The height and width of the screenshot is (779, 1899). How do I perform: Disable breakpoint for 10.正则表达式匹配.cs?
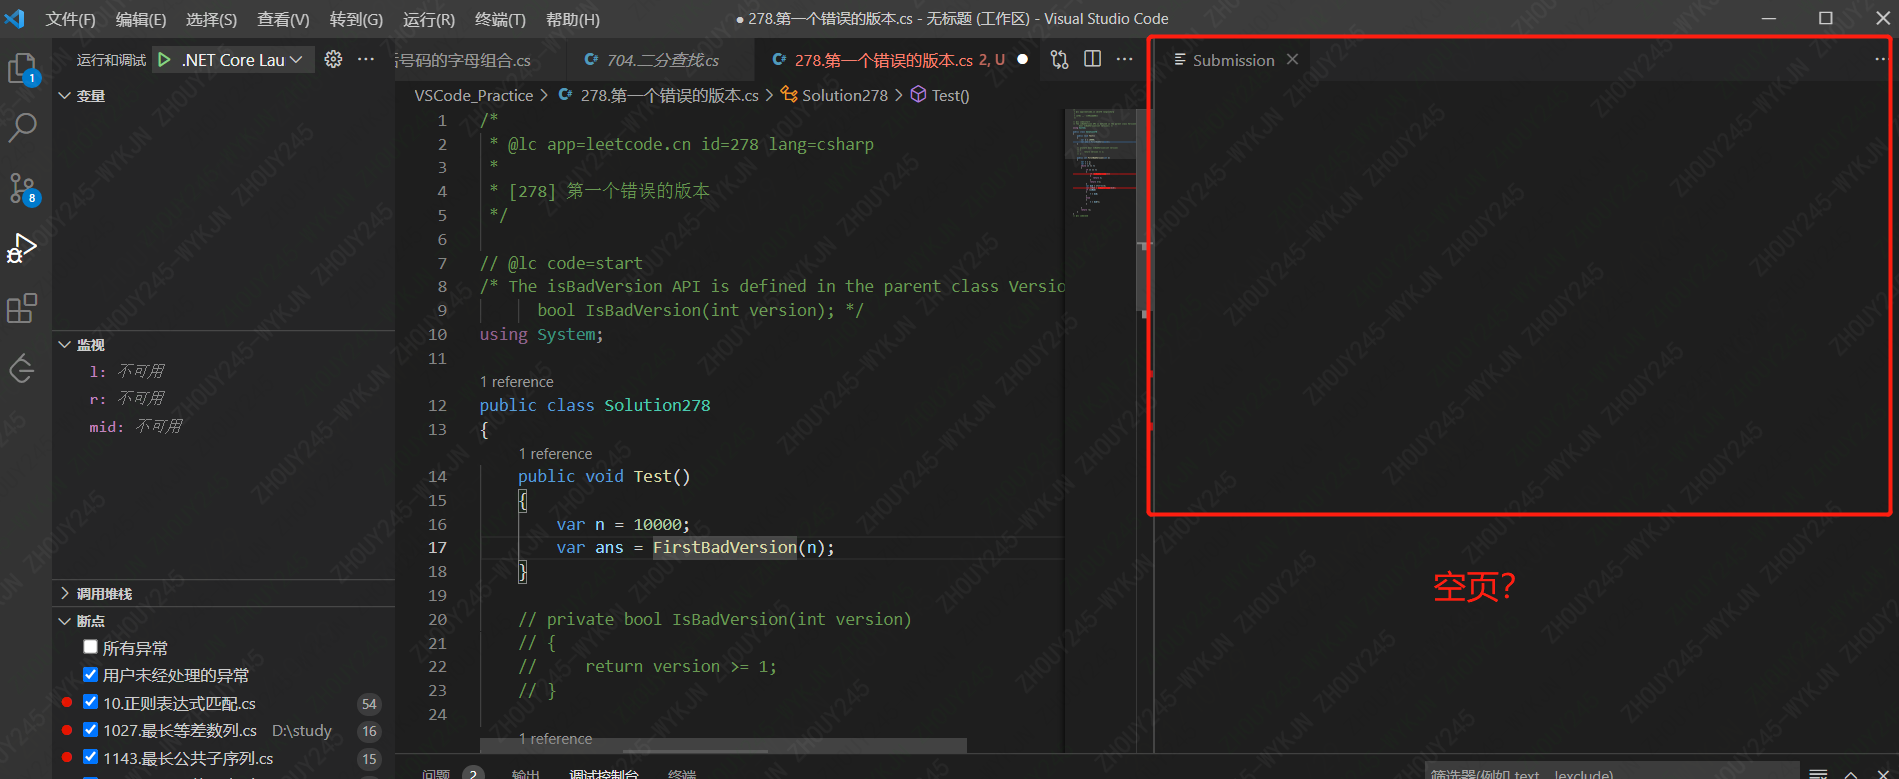pos(91,702)
